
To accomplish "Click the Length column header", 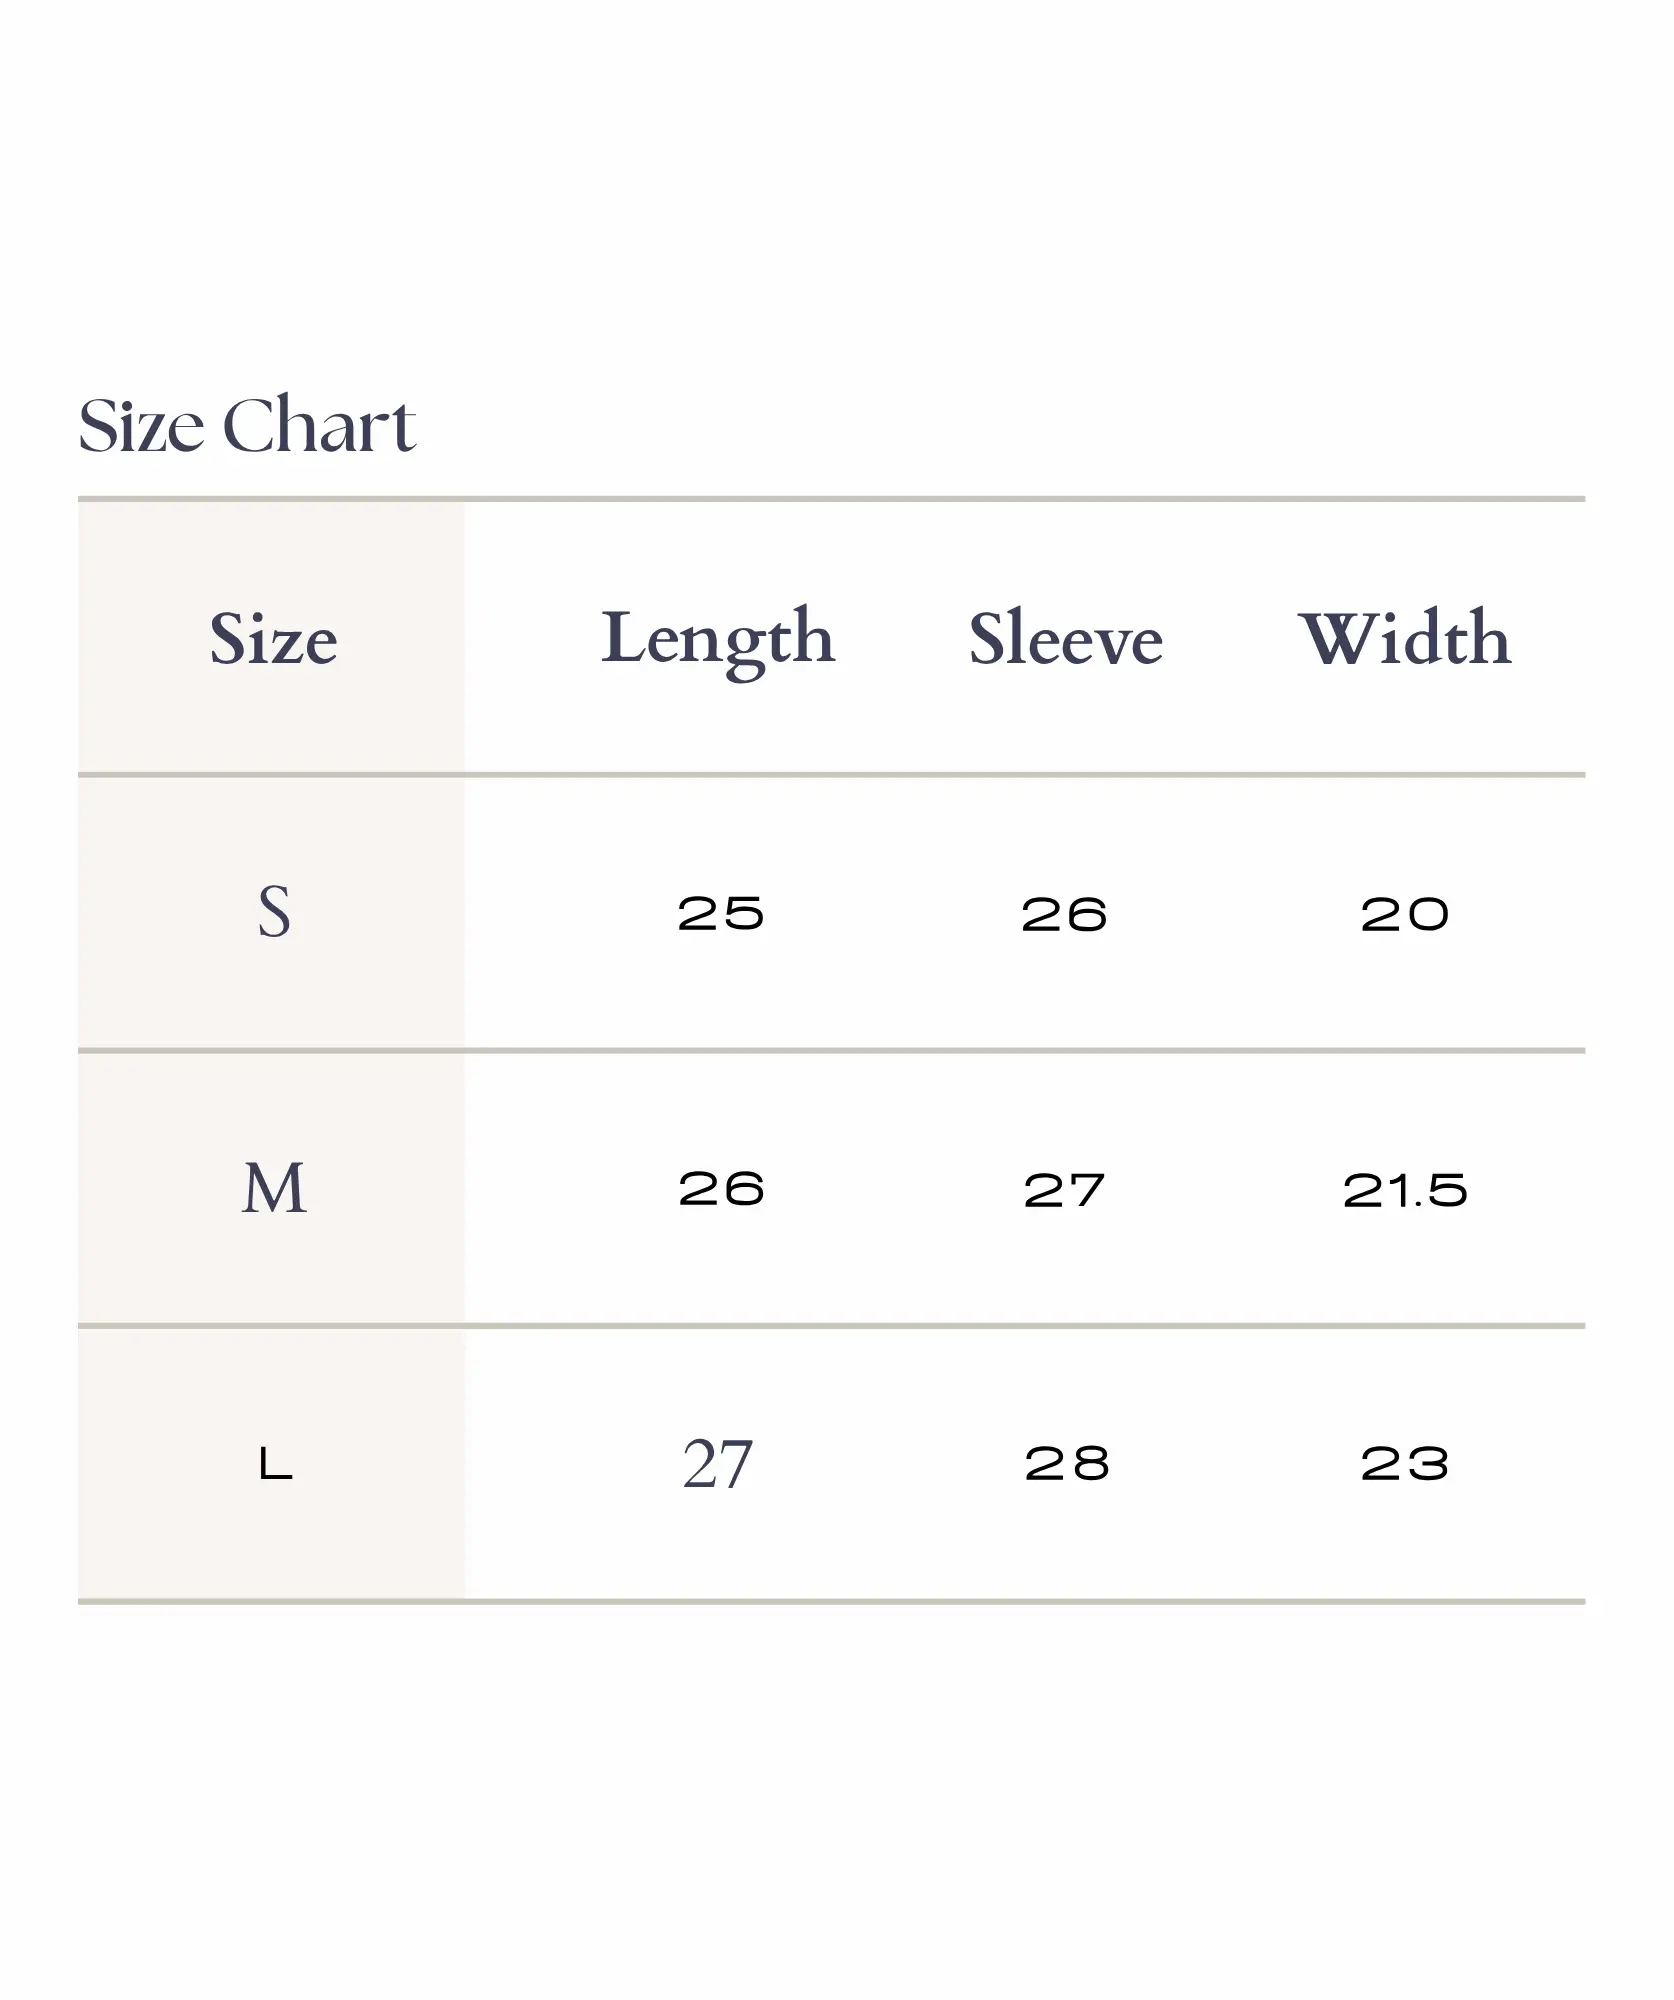I will [x=718, y=639].
